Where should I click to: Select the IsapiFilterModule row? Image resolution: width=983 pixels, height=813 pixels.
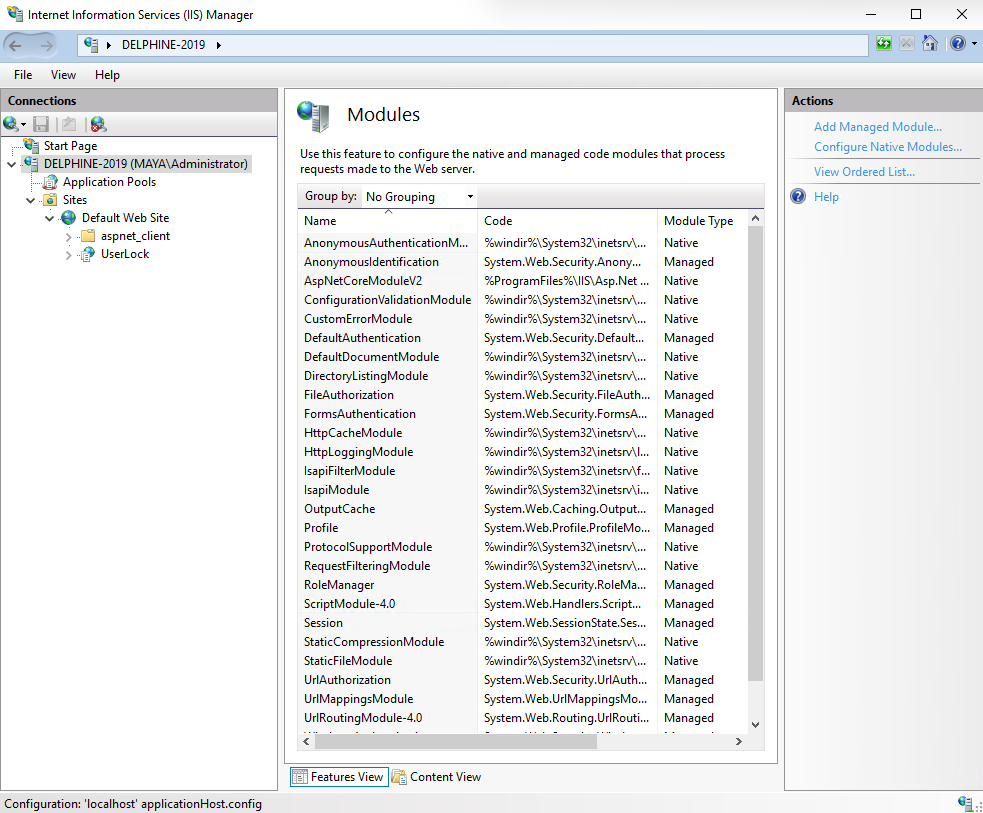523,471
